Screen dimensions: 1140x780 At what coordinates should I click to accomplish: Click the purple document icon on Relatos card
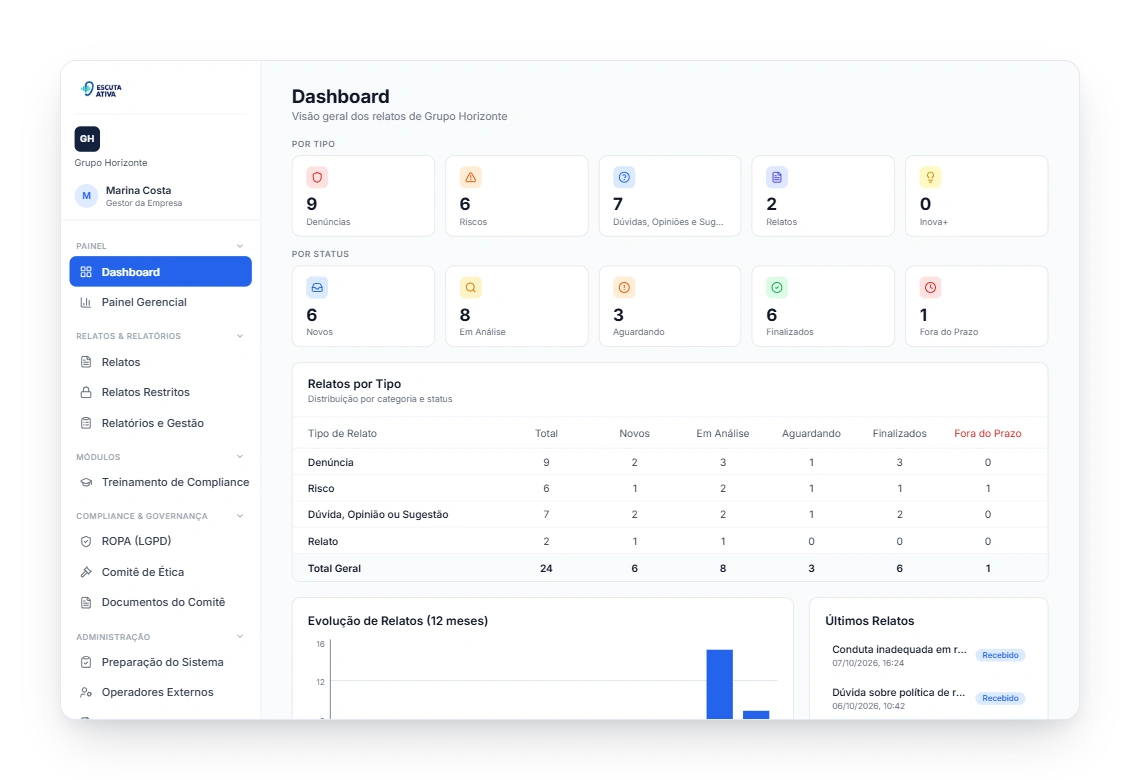pyautogui.click(x=776, y=177)
